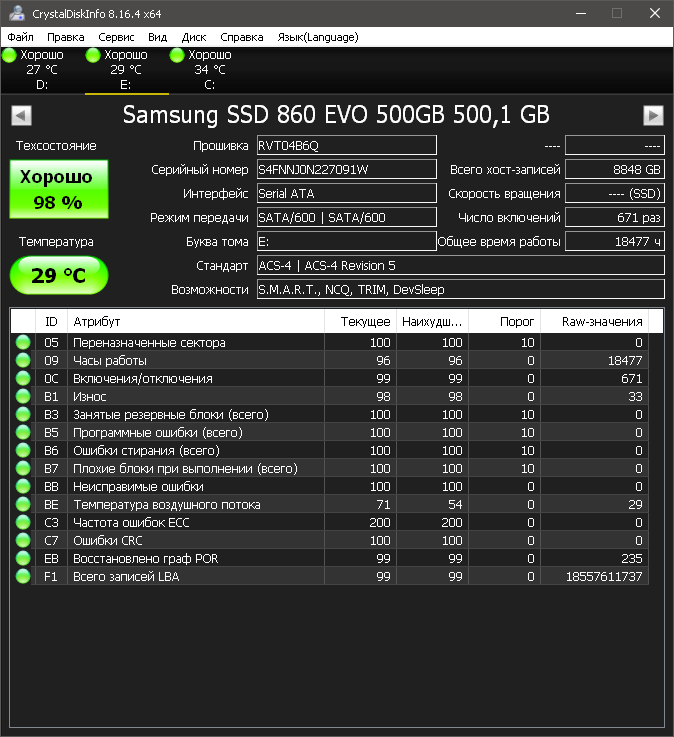
Task: Click the Техсостояние label
Action: click(x=56, y=146)
